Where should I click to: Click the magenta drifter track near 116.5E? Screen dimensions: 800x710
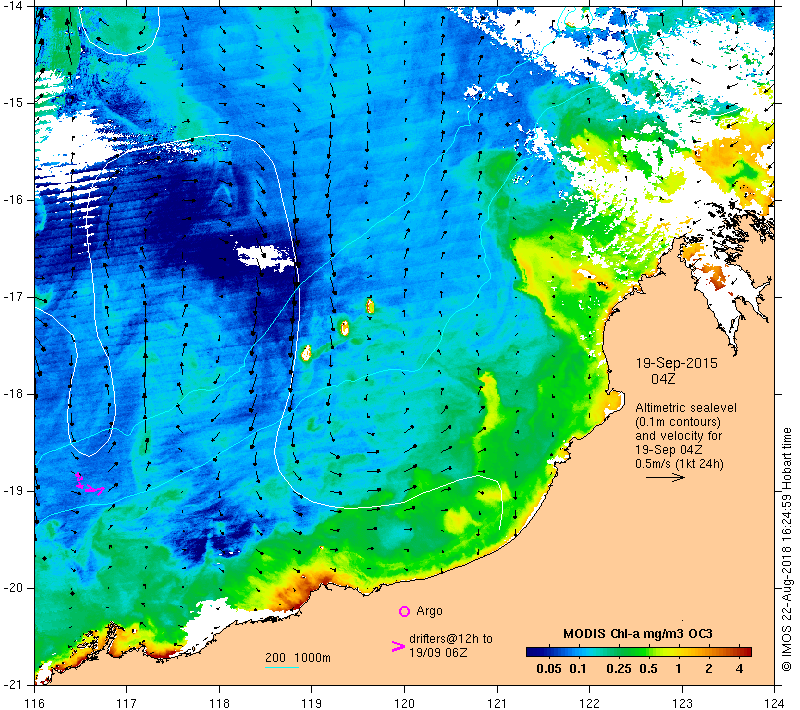tap(89, 484)
